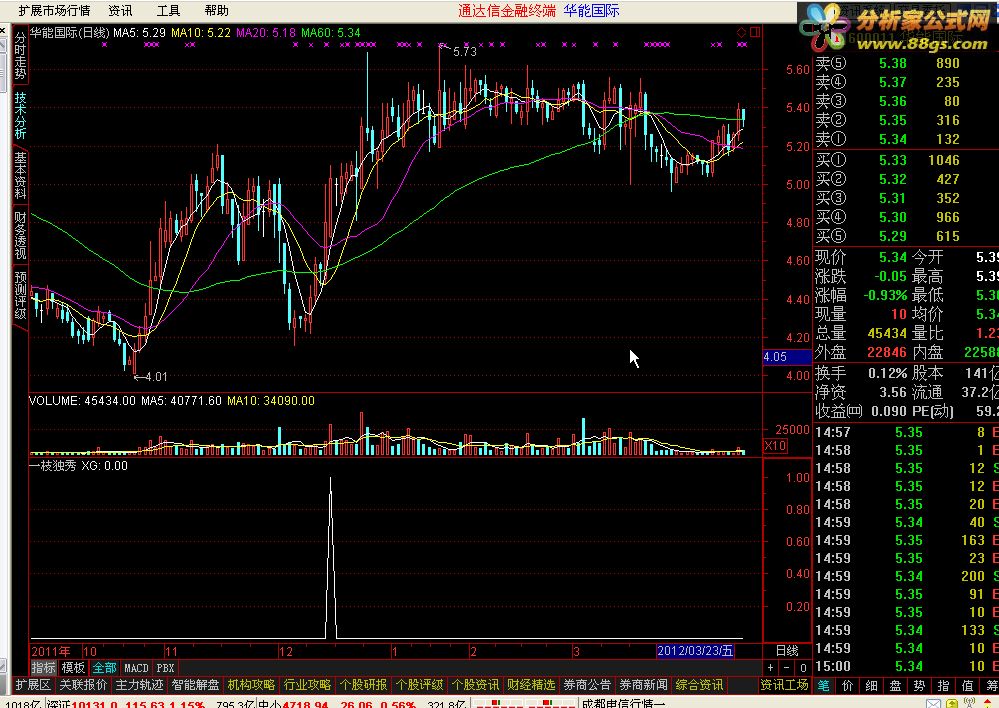Open 综合资讯 tab
Viewport: 999px width, 708px height.
tap(700, 685)
